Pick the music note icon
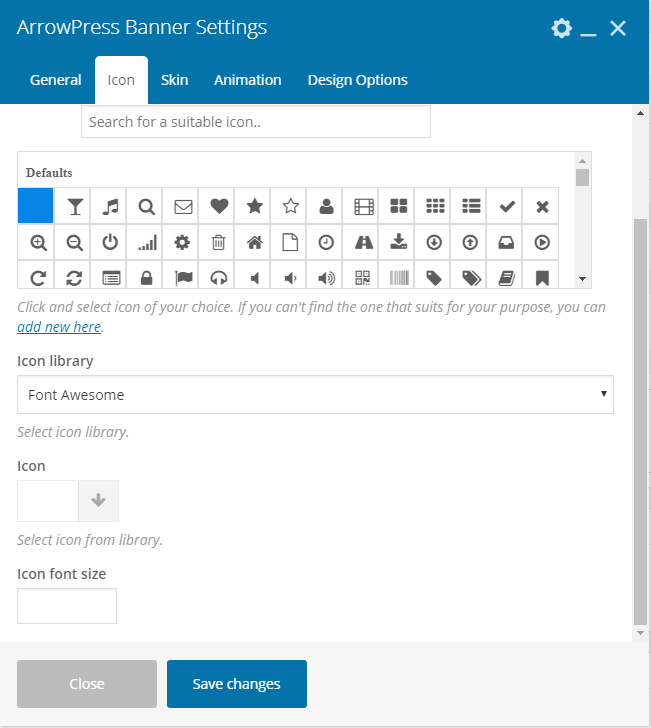Viewport: 651px width, 728px height. [110, 206]
